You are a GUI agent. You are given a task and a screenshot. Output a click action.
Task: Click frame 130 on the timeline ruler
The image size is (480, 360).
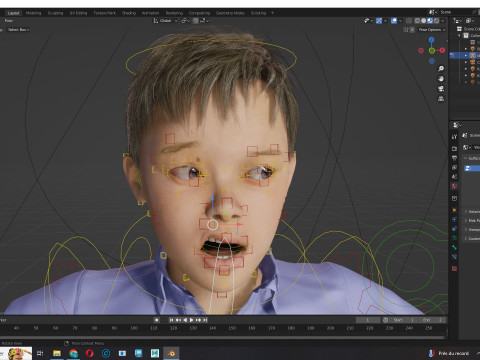click(193, 328)
